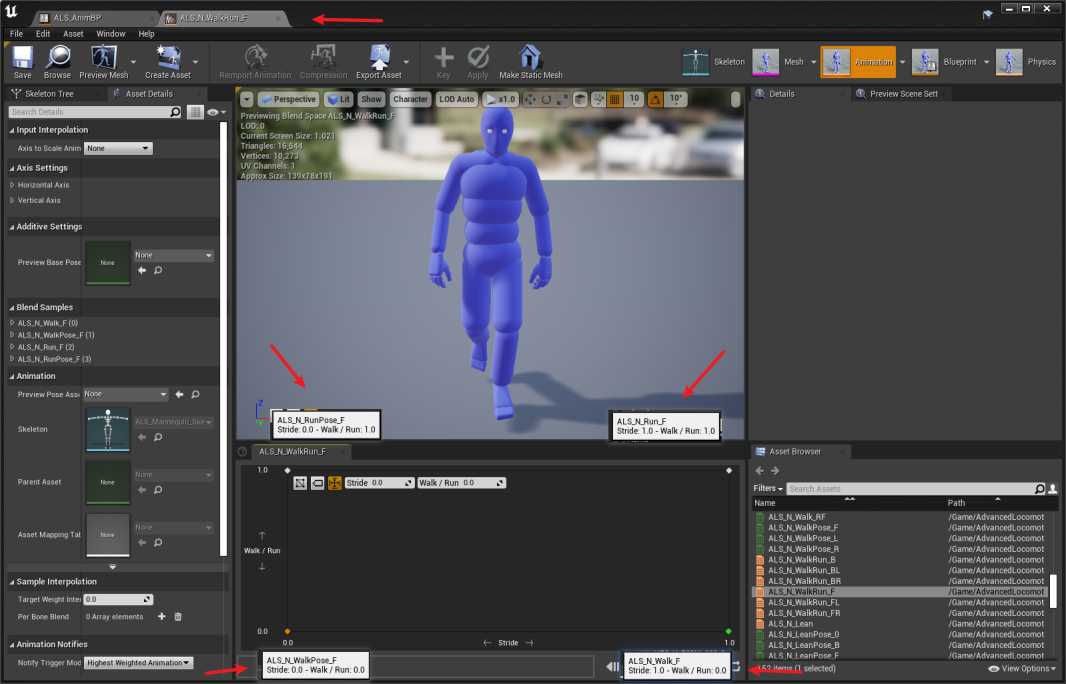
Task: Click Make Static Mesh icon
Action: 530,63
